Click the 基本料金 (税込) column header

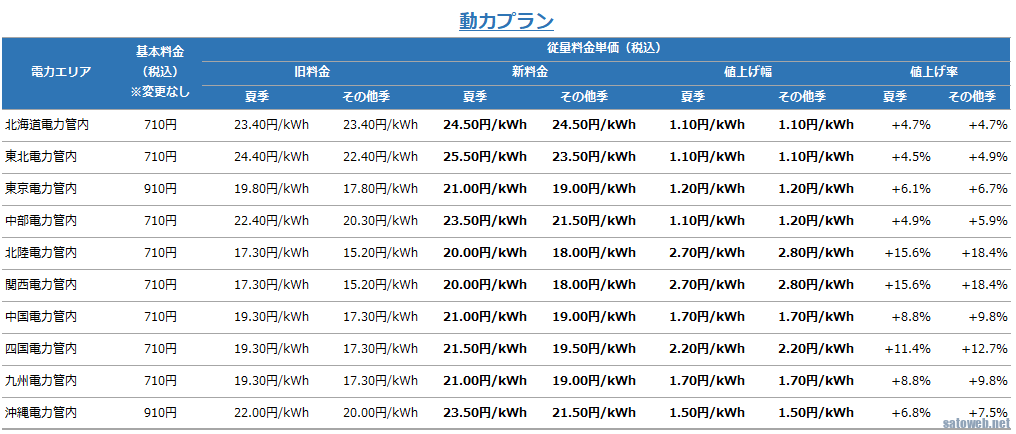click(x=160, y=71)
